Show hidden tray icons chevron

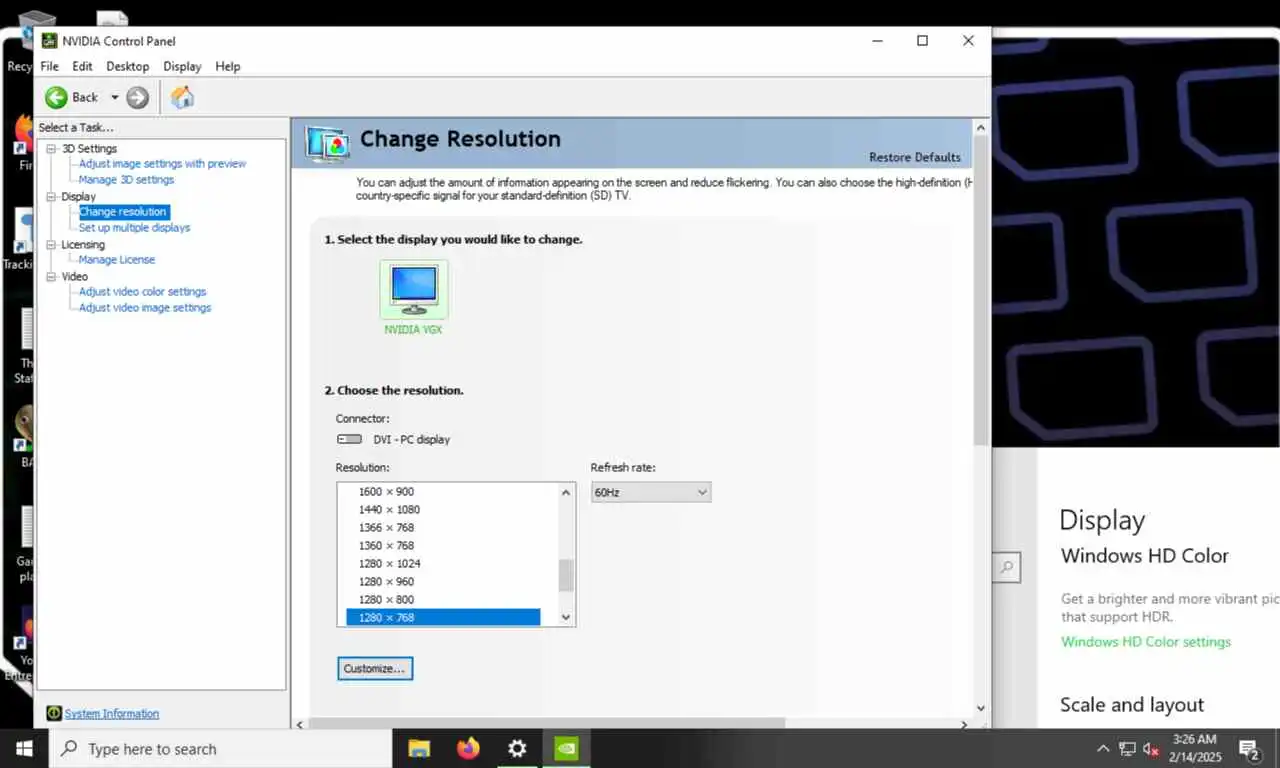[1103, 748]
